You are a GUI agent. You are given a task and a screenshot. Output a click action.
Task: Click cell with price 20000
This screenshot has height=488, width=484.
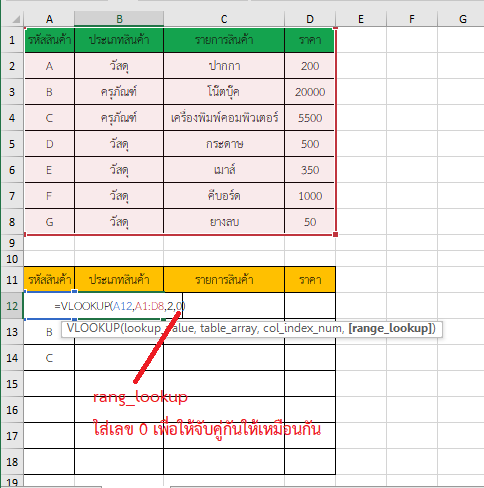coord(310,92)
